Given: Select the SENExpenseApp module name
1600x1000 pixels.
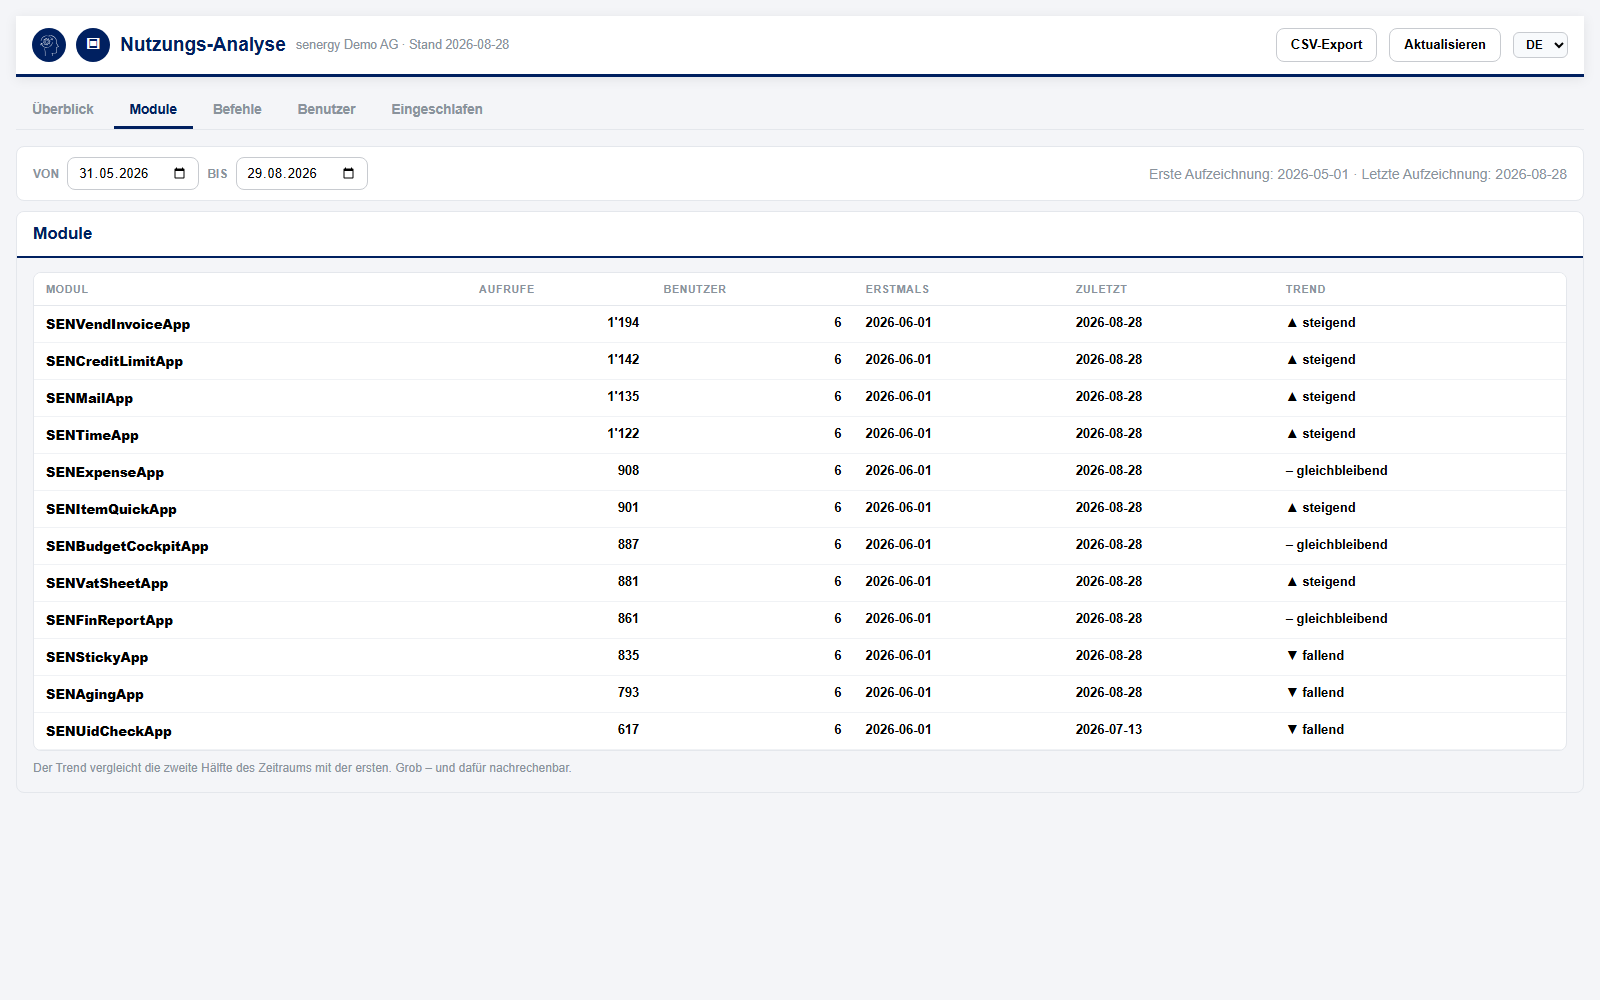Looking at the screenshot, I should (105, 472).
